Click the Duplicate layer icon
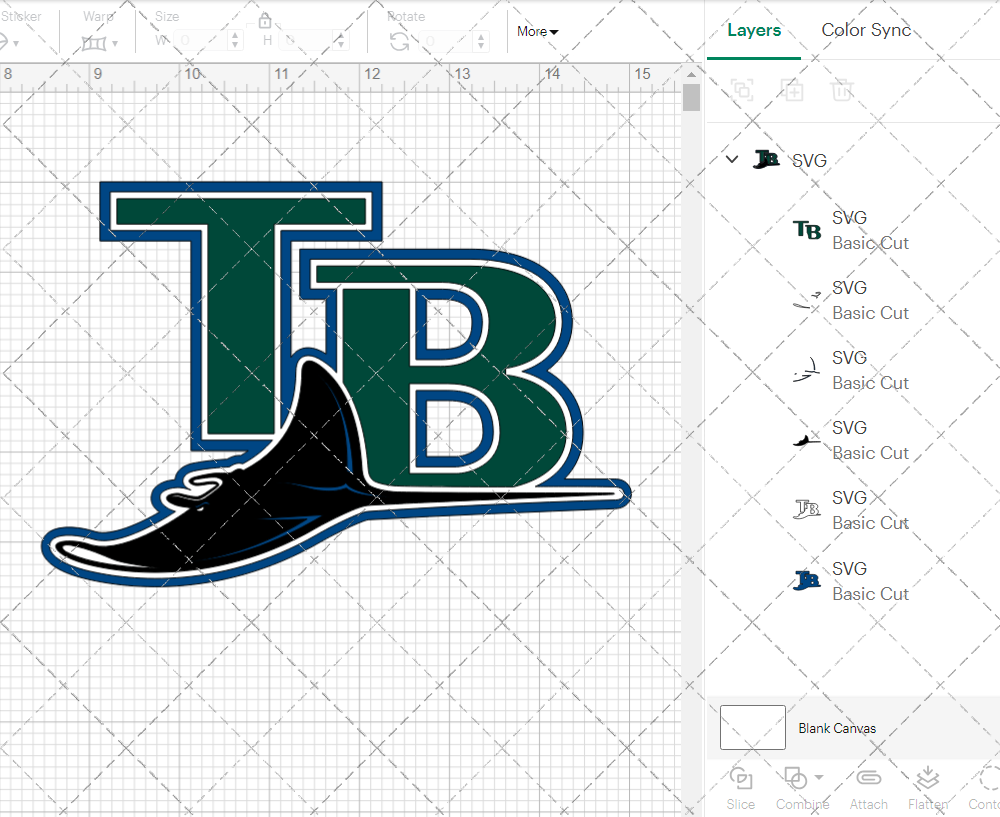The height and width of the screenshot is (817, 1000). [792, 90]
